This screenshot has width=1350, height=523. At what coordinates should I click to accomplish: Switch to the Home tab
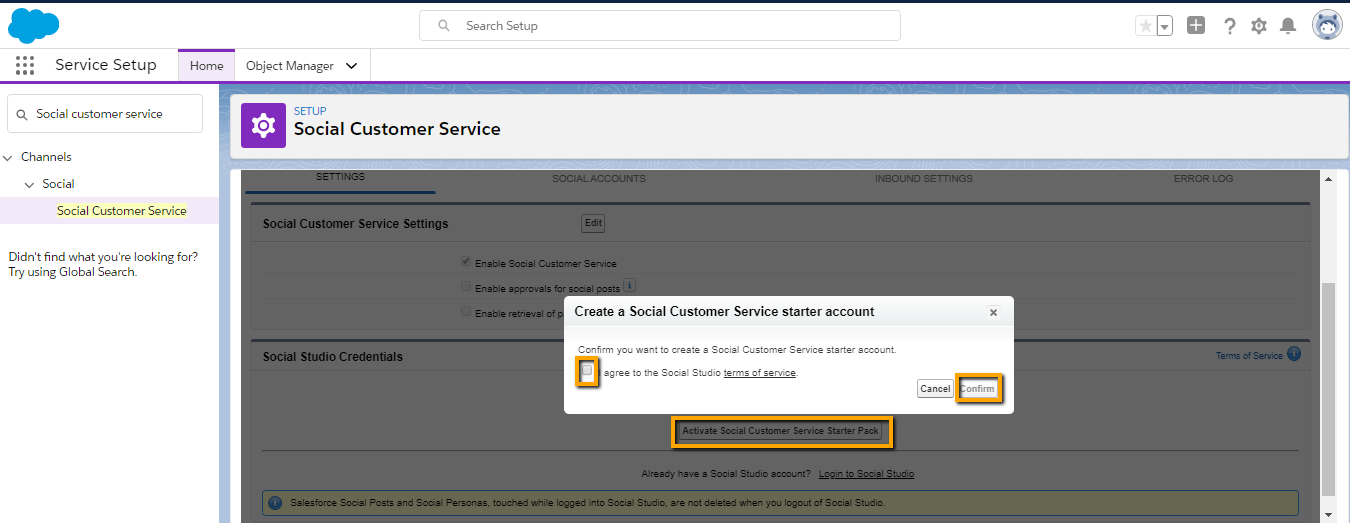coord(206,66)
